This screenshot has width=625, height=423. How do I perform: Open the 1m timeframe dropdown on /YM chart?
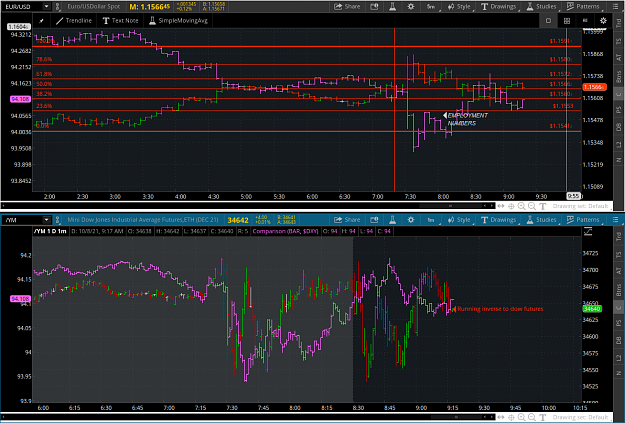coord(431,220)
